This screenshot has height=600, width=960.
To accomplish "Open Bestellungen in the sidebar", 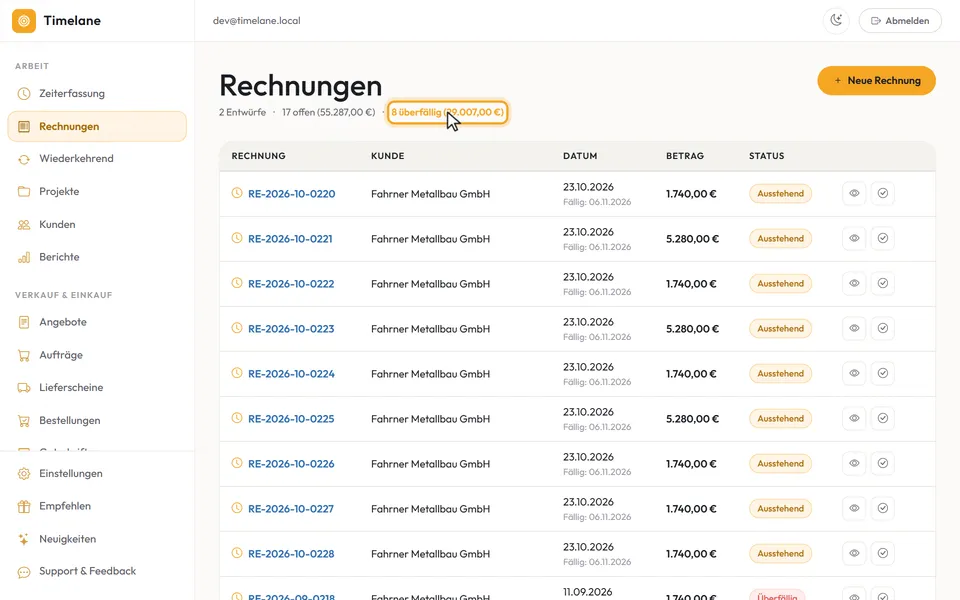I will click(x=97, y=421).
